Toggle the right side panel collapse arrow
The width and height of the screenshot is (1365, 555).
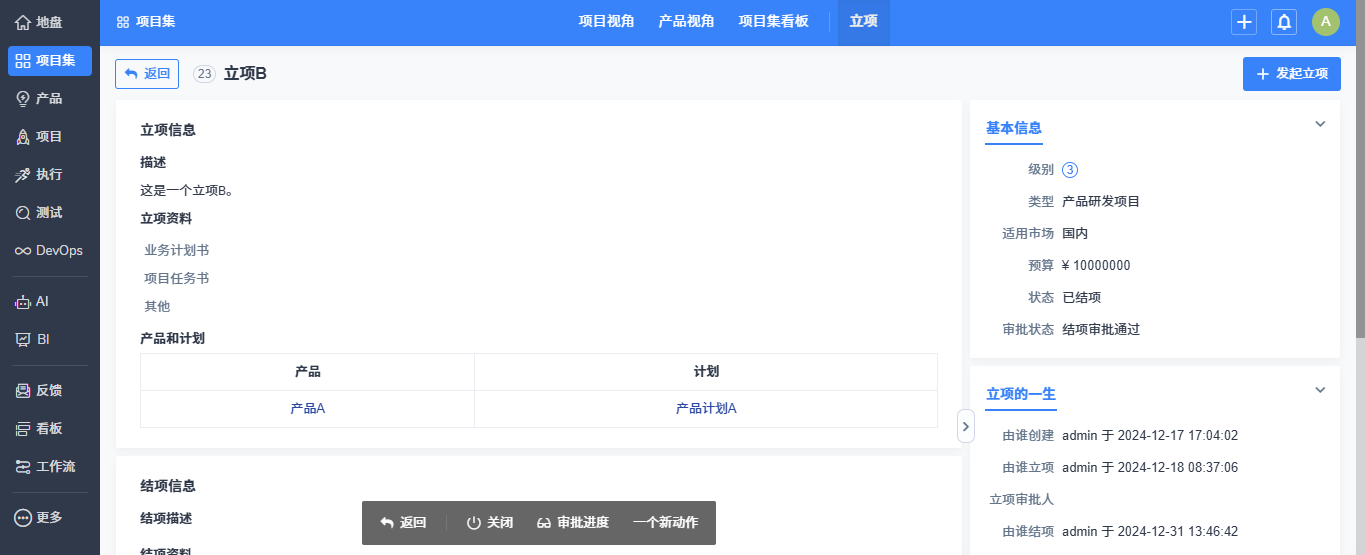pos(966,426)
